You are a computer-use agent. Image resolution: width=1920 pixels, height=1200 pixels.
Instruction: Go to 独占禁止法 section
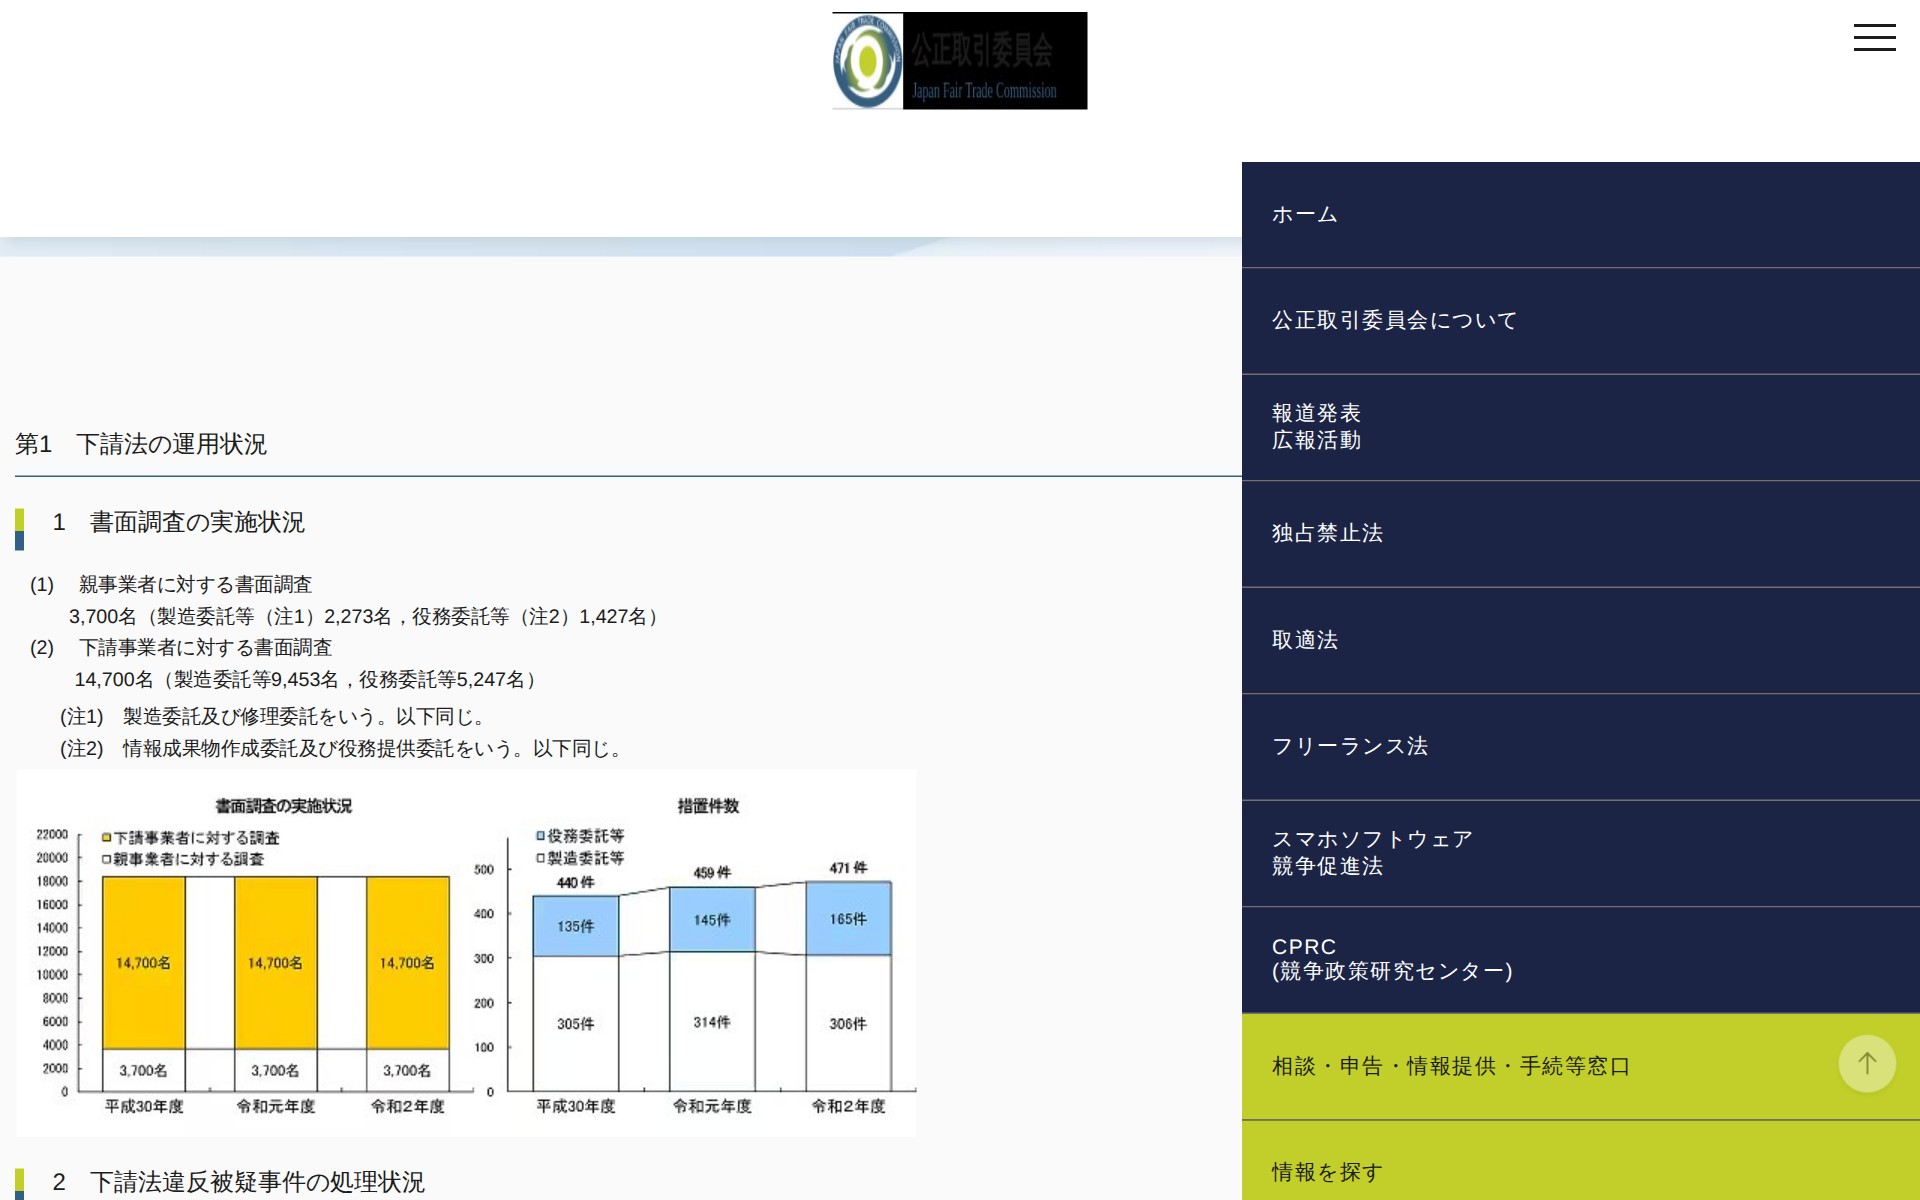tap(1327, 534)
